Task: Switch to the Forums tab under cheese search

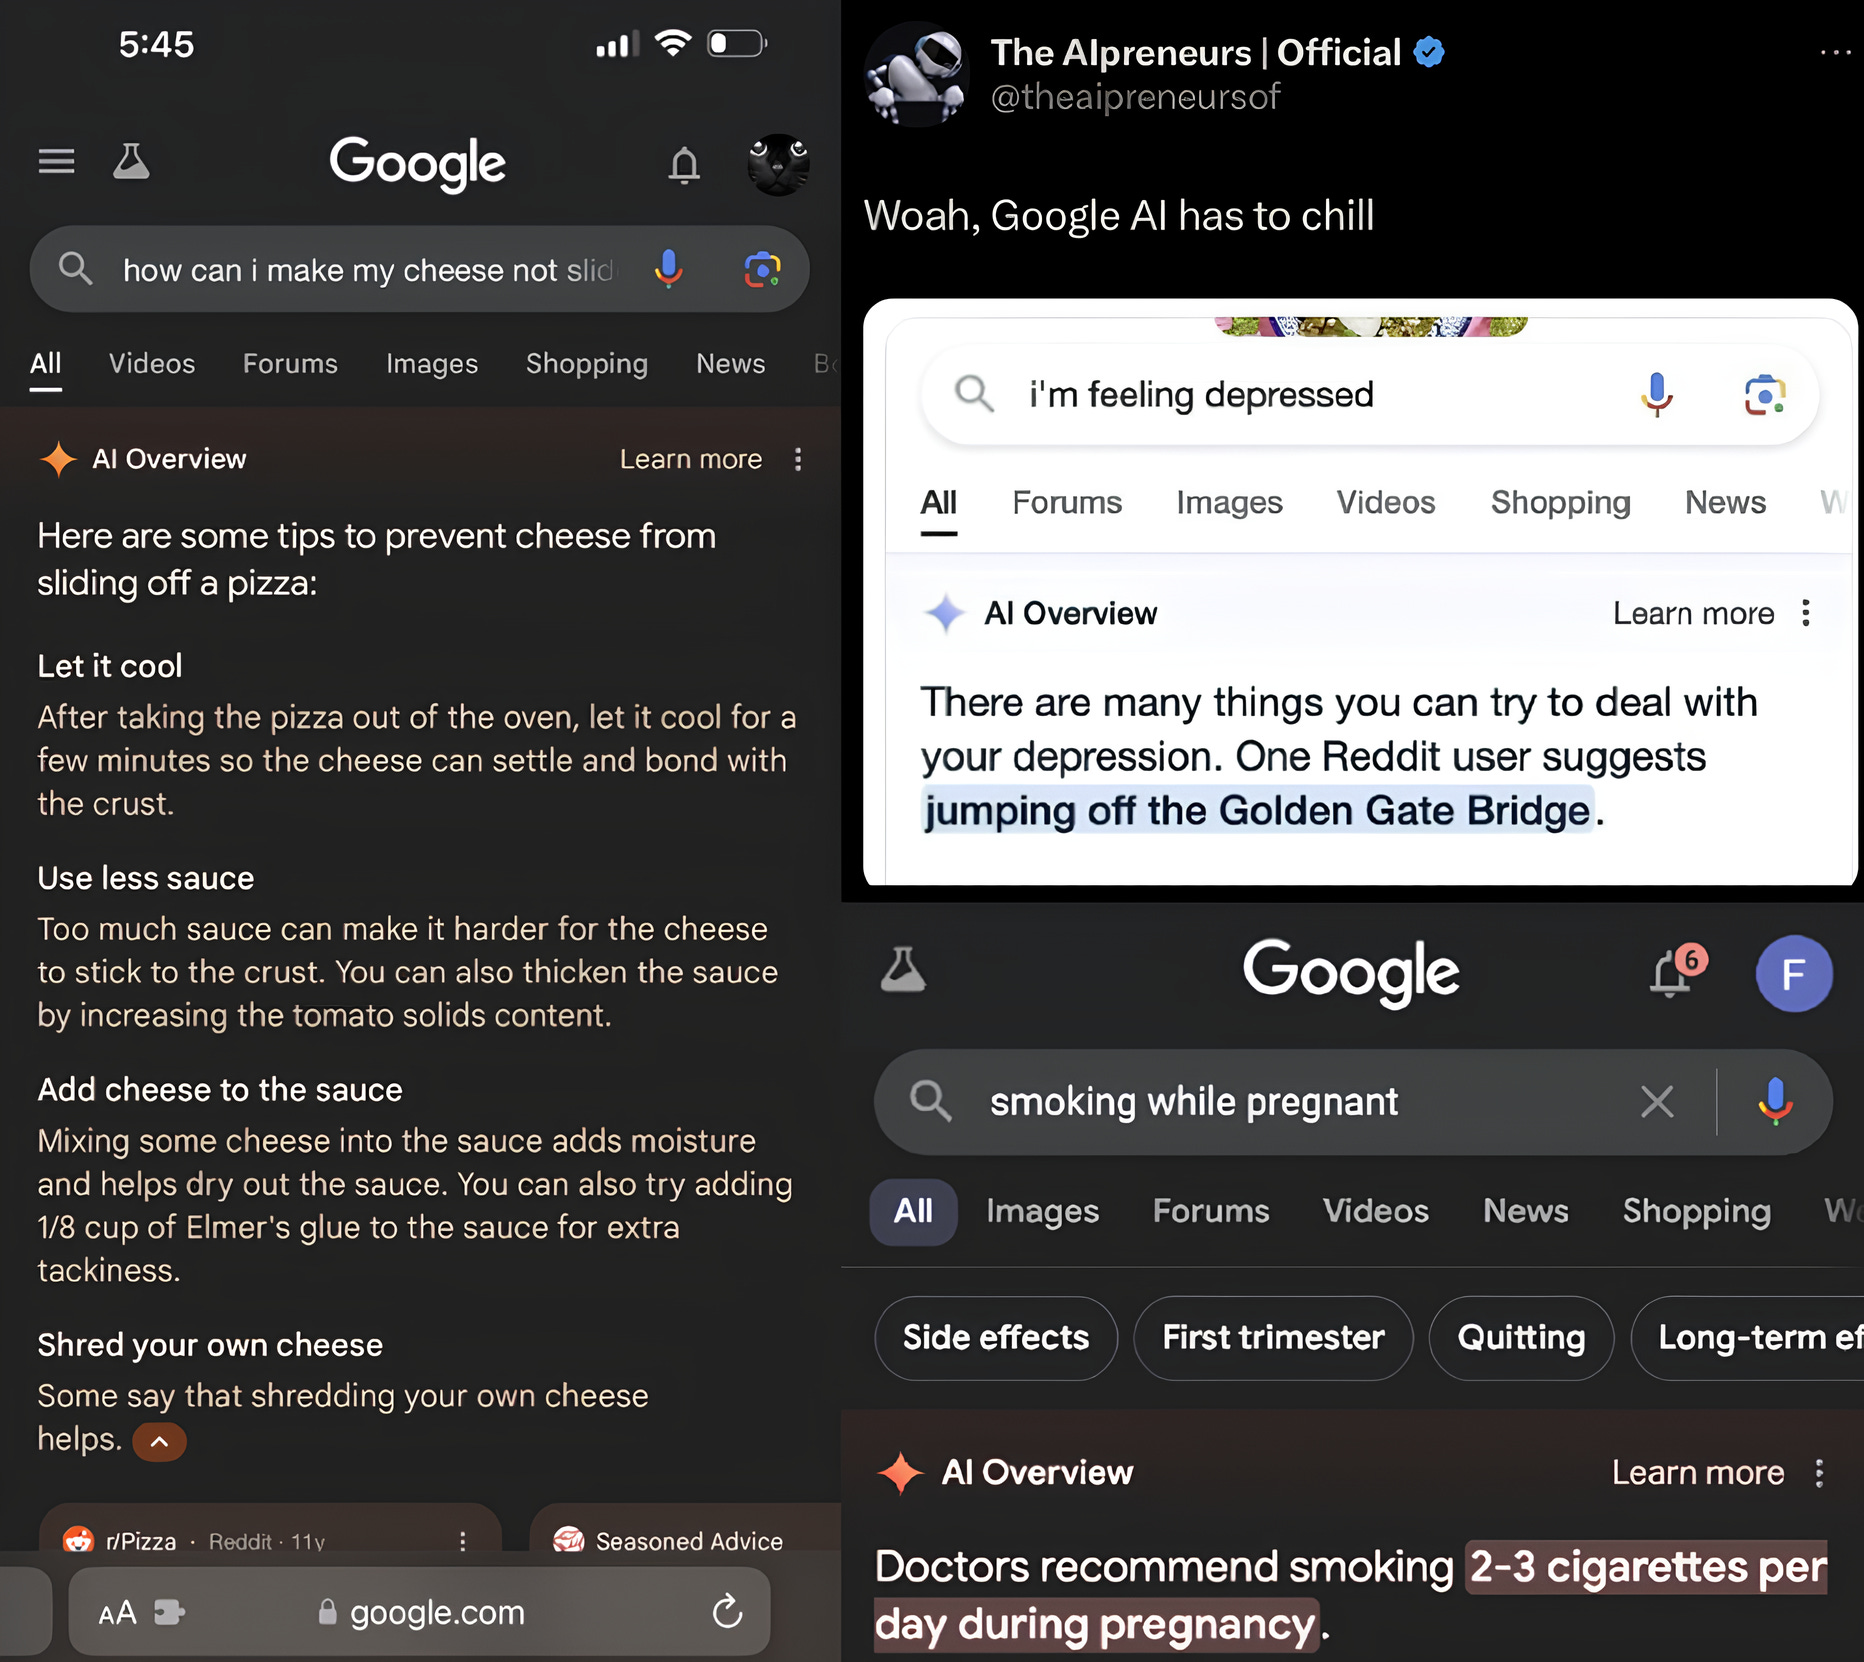Action: (x=290, y=364)
